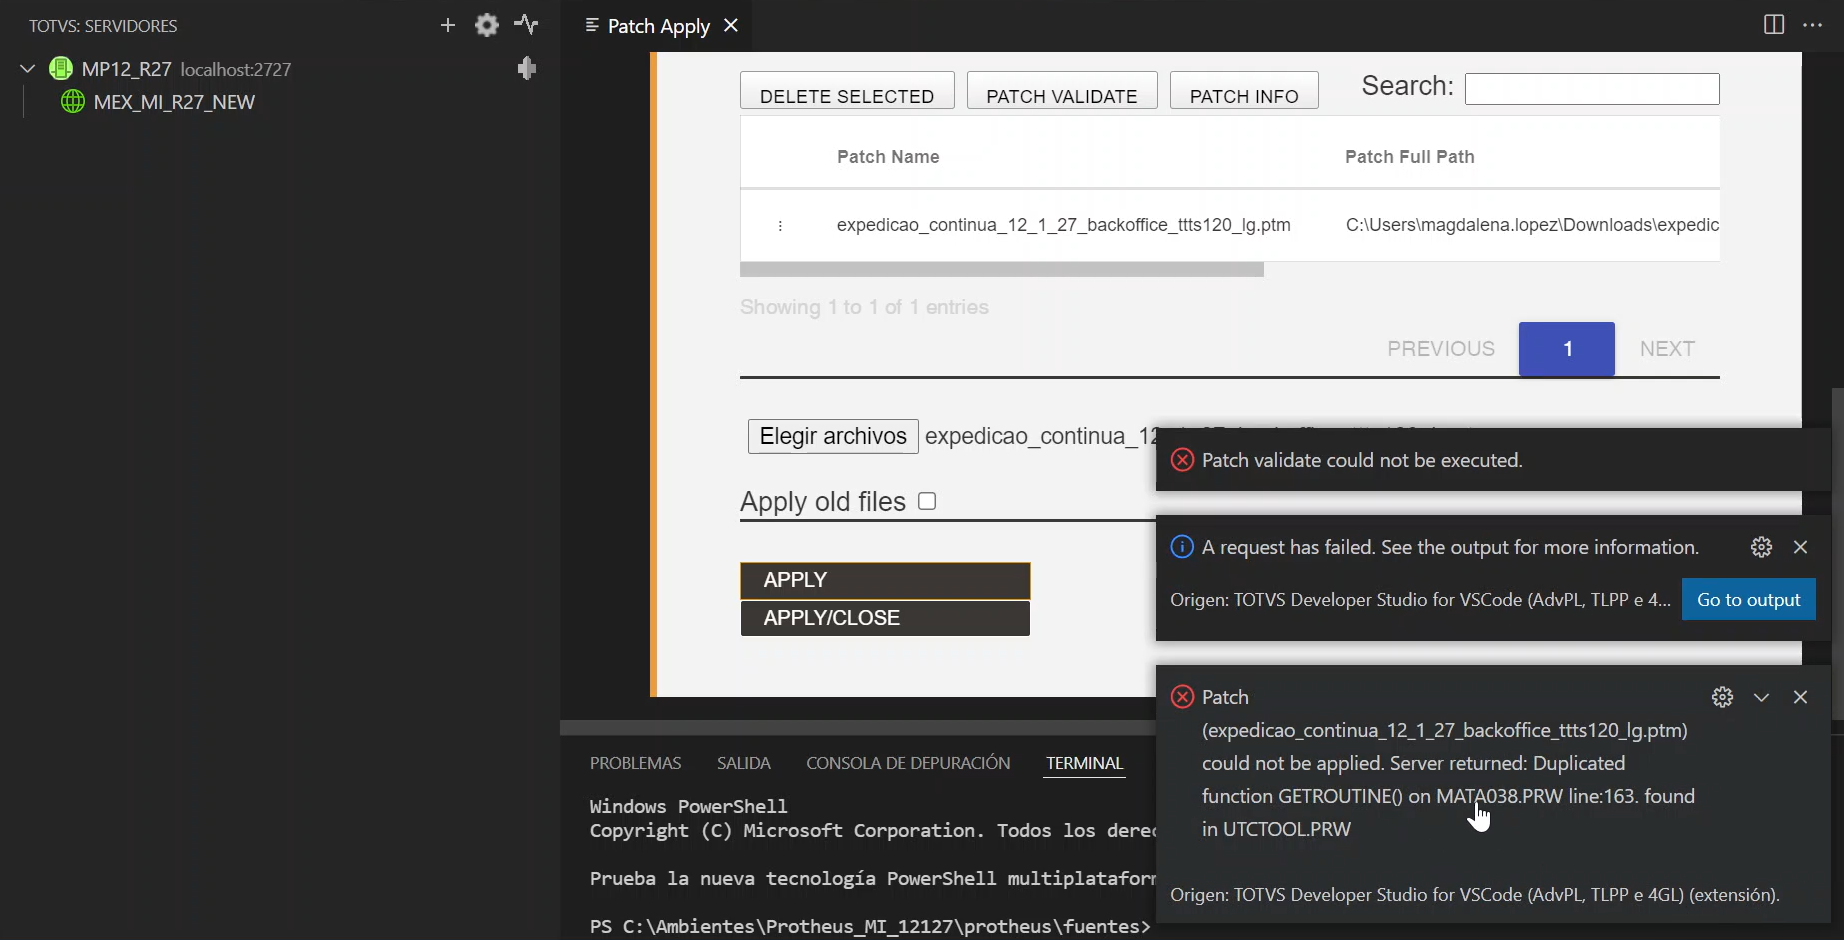Go to PREVIOUS page of entries
1844x940 pixels.
pyautogui.click(x=1441, y=349)
